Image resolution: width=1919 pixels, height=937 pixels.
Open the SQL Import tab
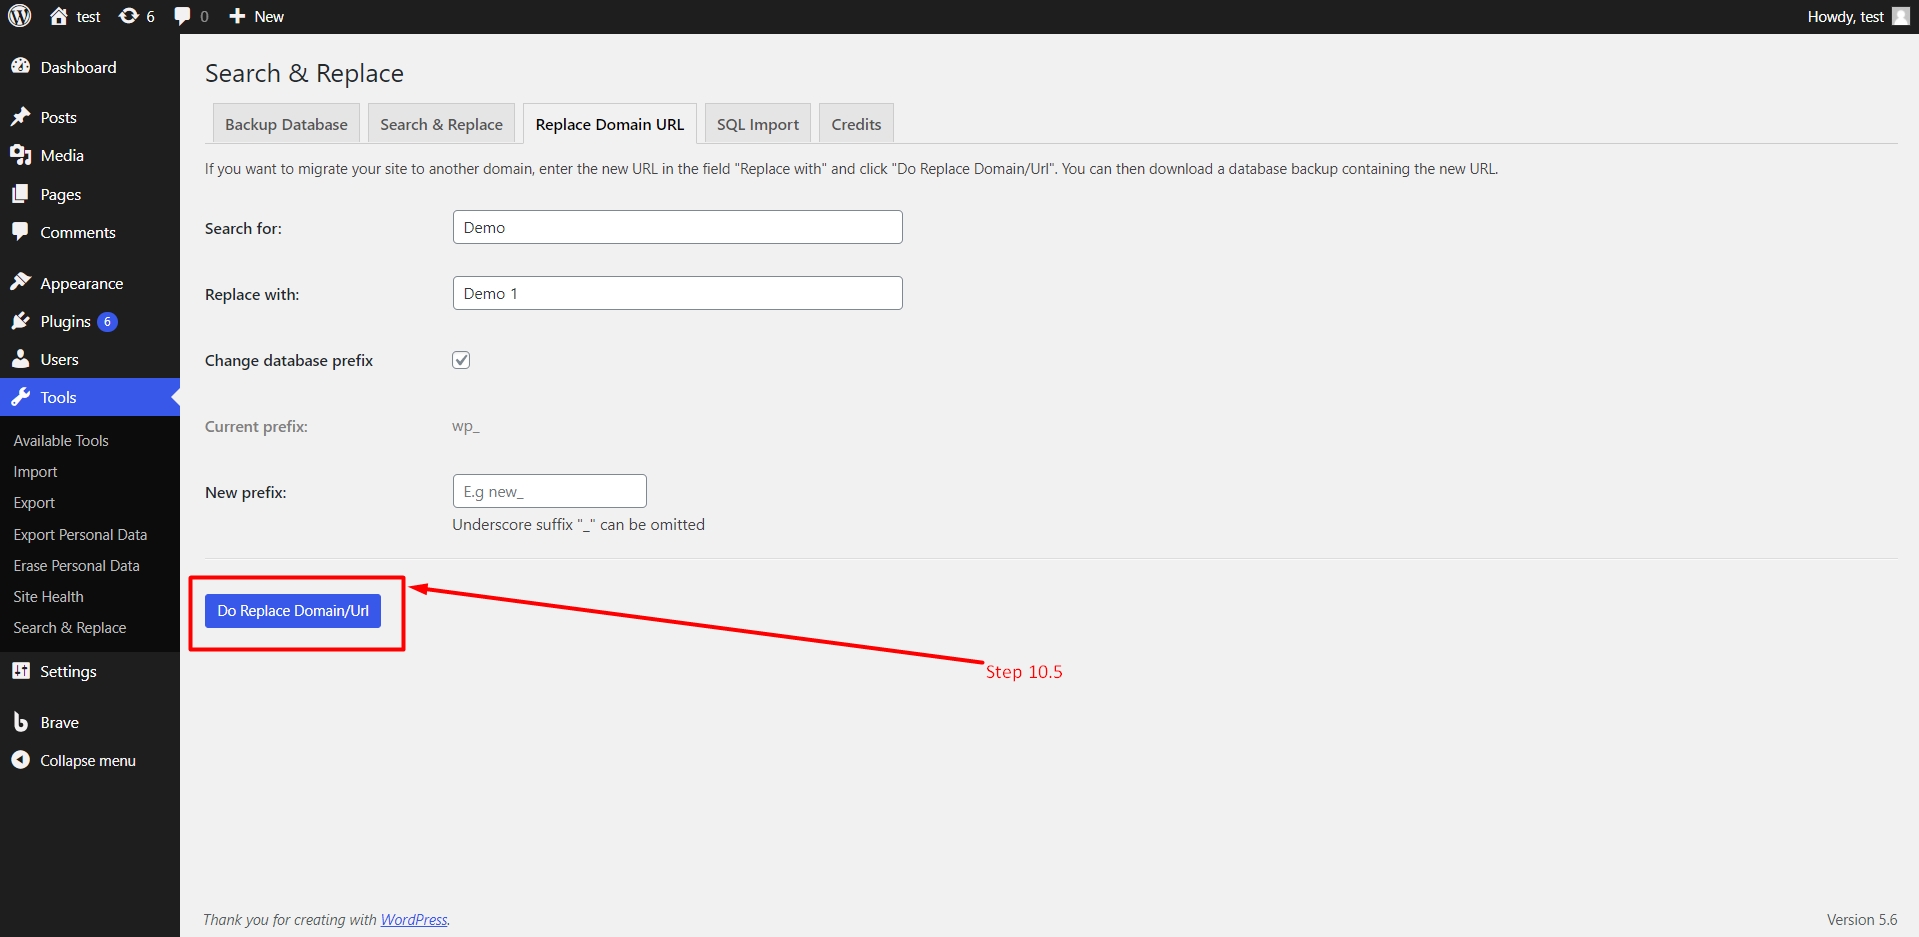coord(758,124)
